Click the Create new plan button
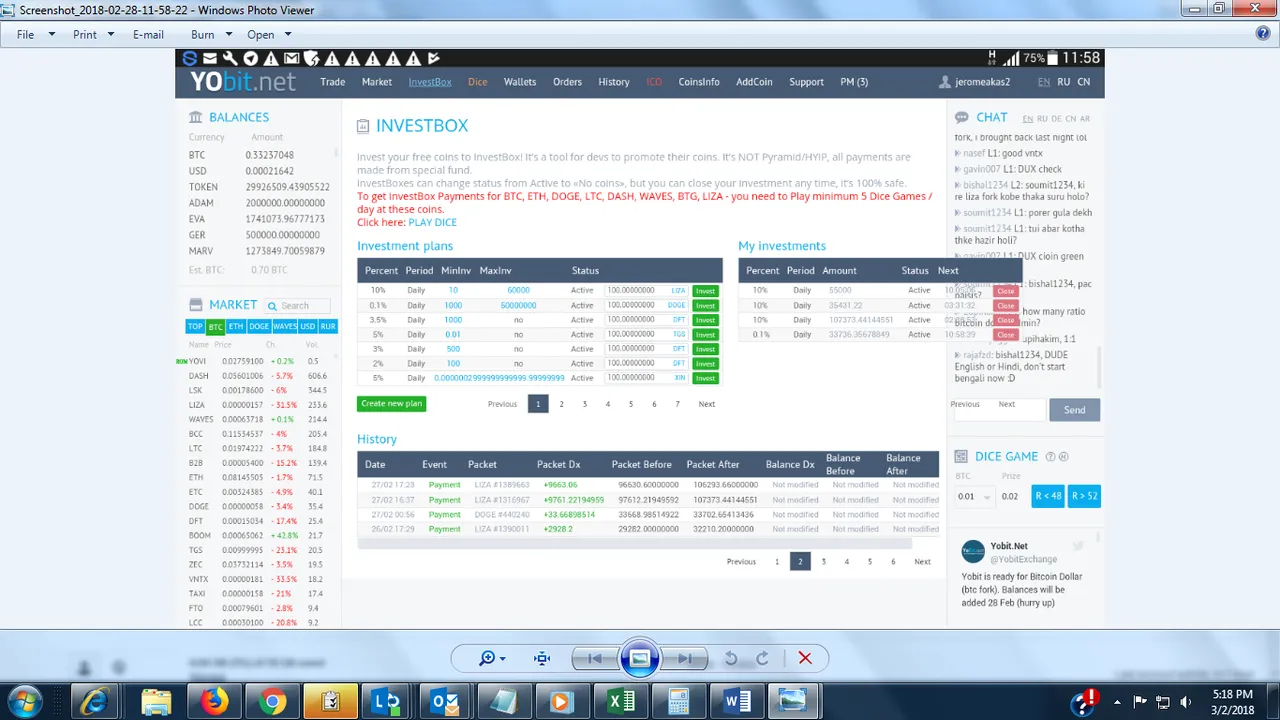The width and height of the screenshot is (1280, 720). coord(391,404)
